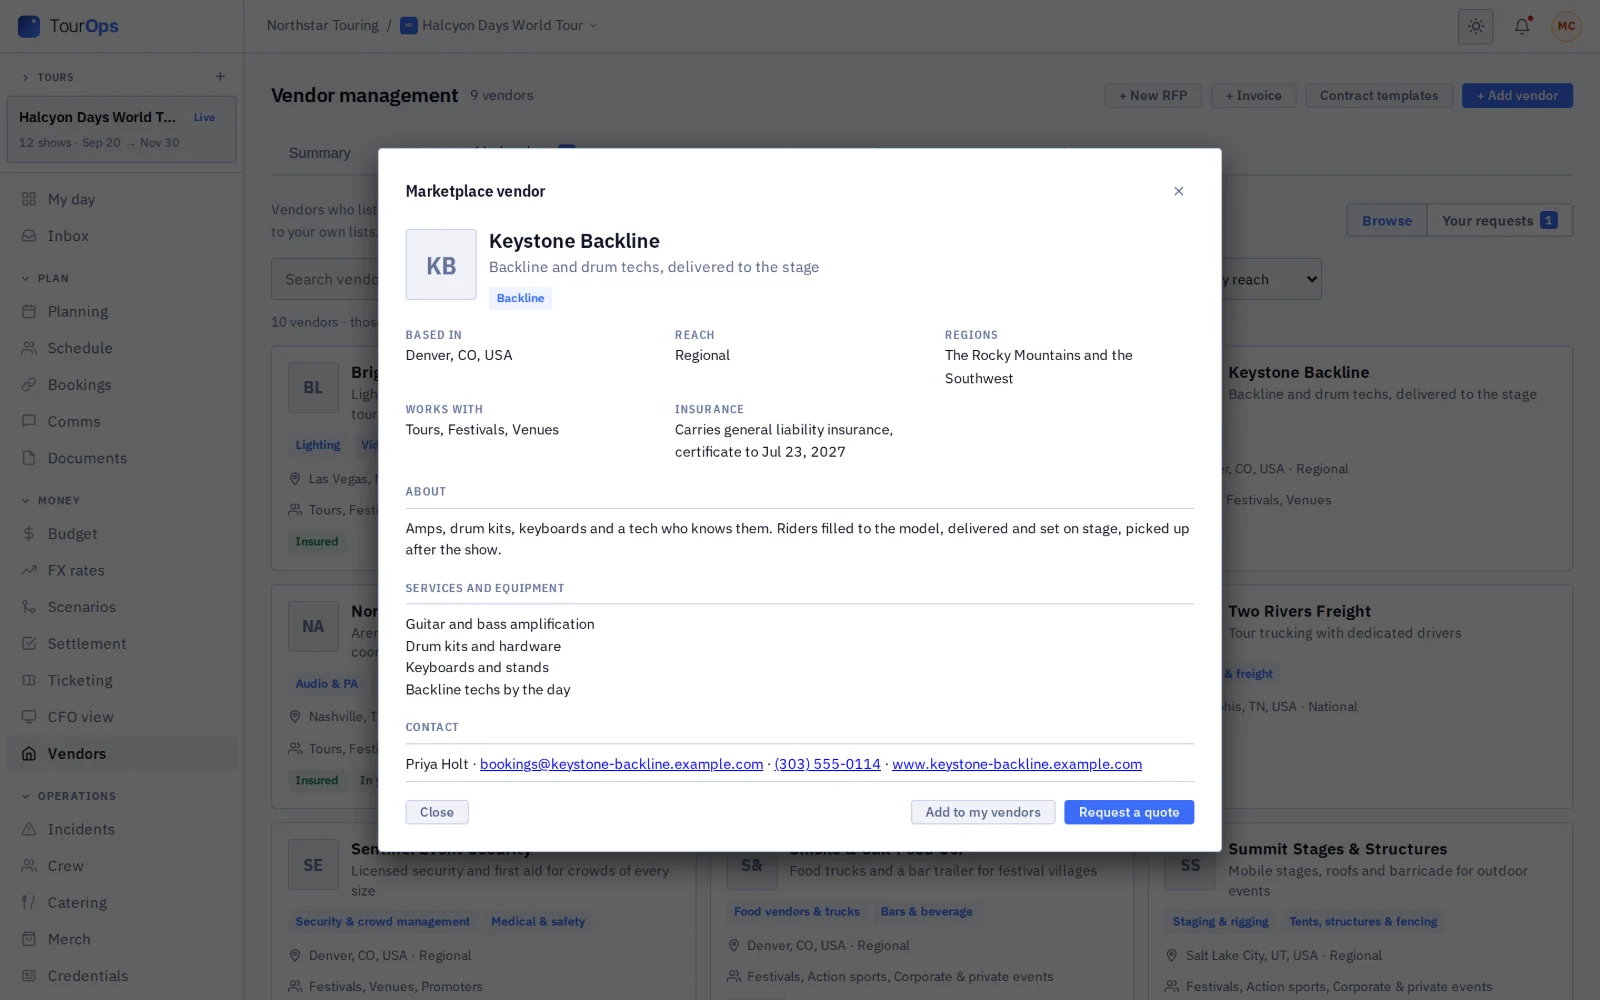Image resolution: width=1600 pixels, height=1000 pixels.
Task: Open Schedule in sidebar
Action: [122, 348]
